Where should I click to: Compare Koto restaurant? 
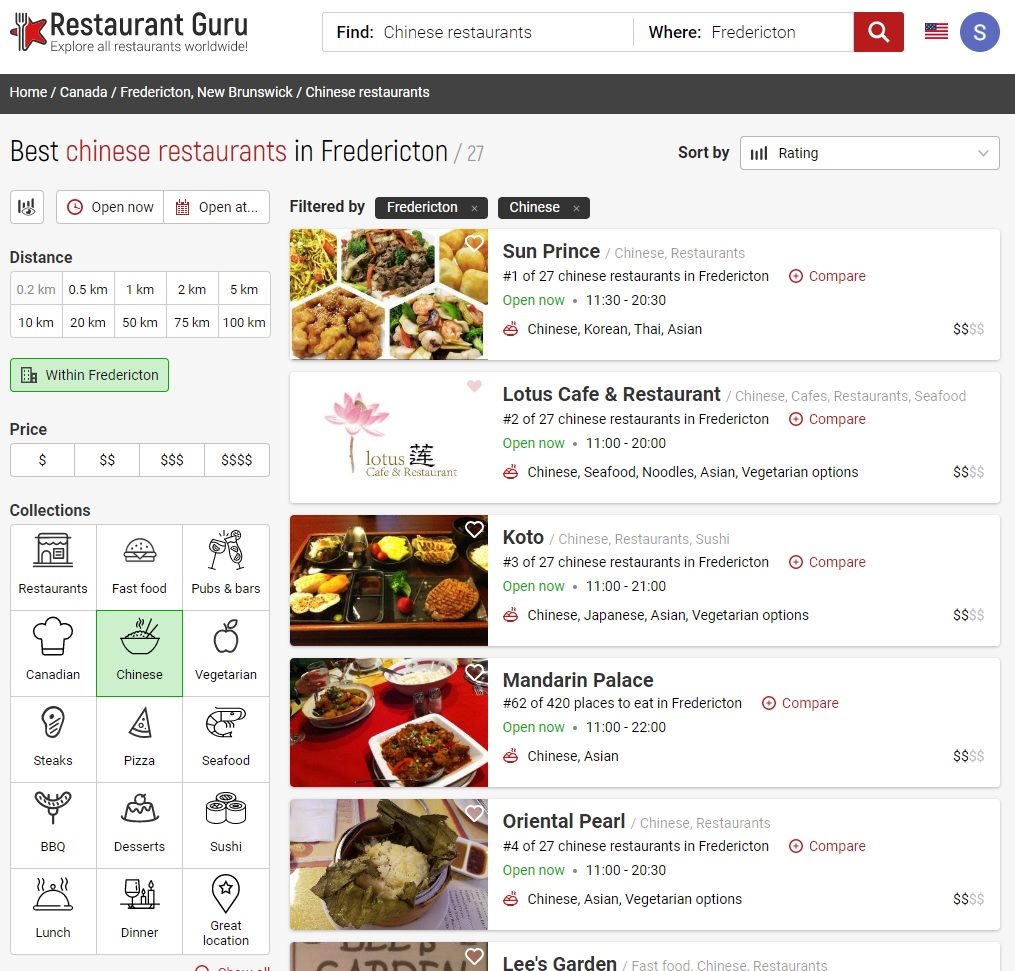coord(827,562)
